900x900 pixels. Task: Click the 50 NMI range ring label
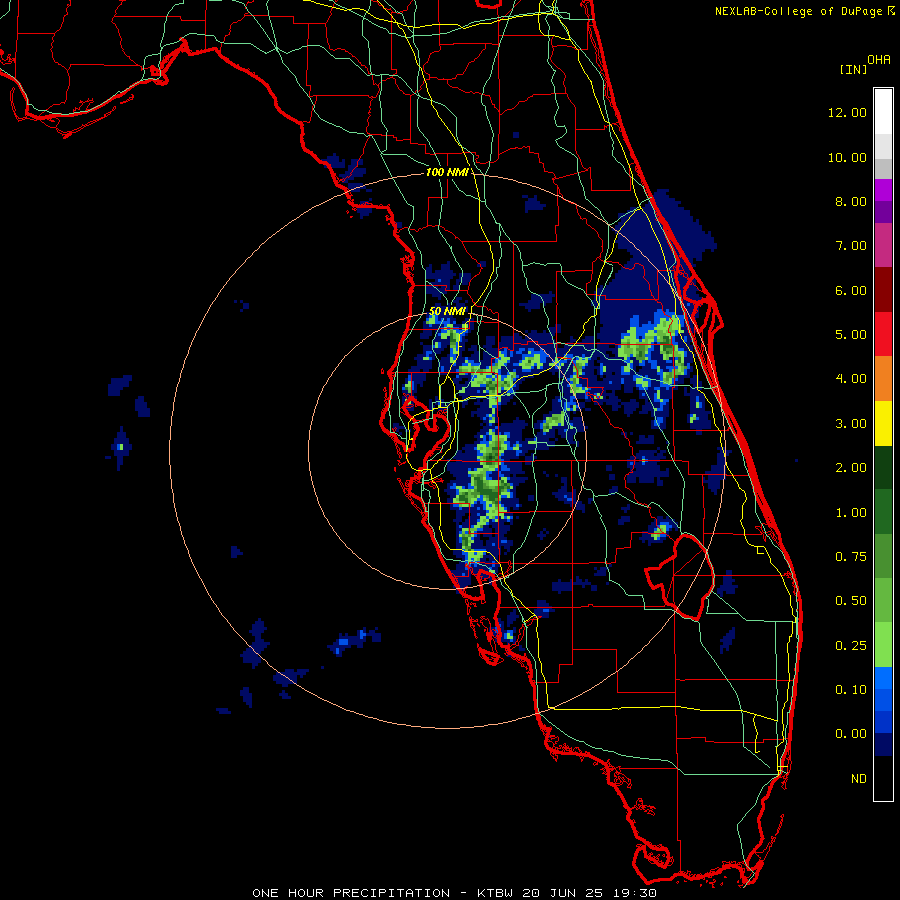(447, 311)
